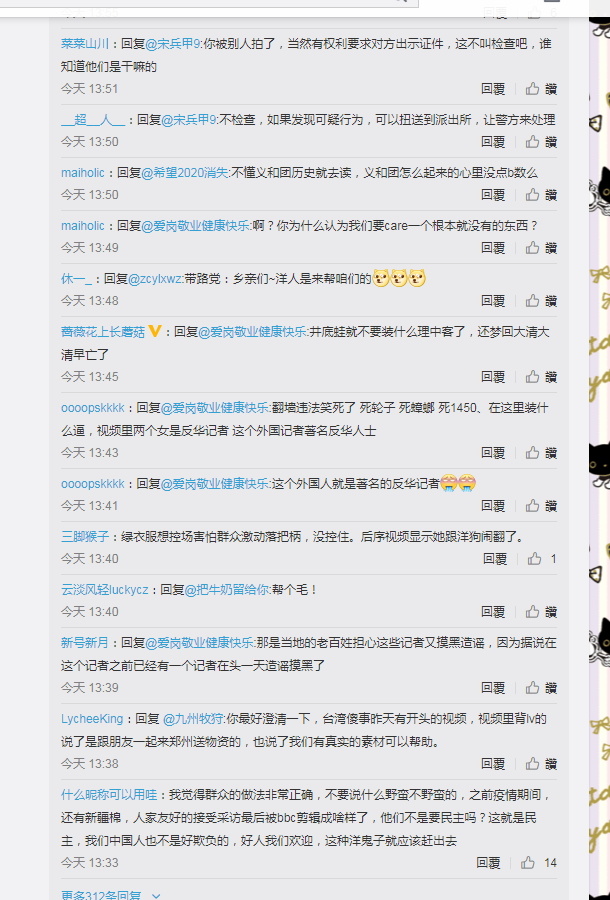Image resolution: width=610 pixels, height=900 pixels.
Task: Like 什么昵称可以用哇's comment with 14 likes
Action: click(539, 863)
